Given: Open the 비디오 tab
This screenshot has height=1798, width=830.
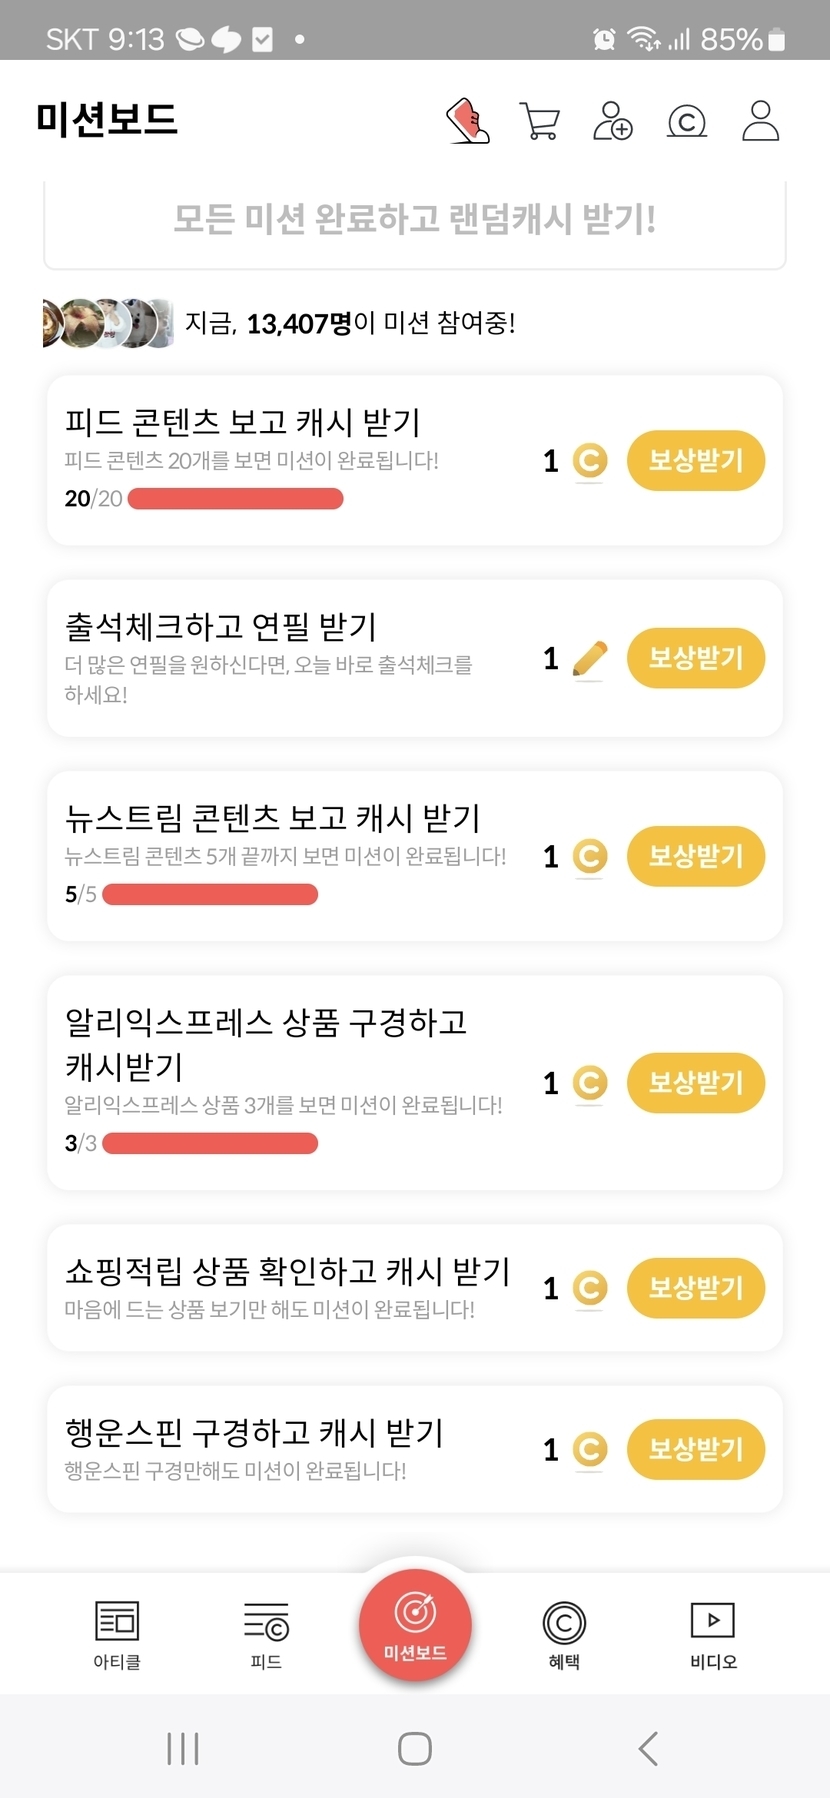Looking at the screenshot, I should click(713, 1634).
